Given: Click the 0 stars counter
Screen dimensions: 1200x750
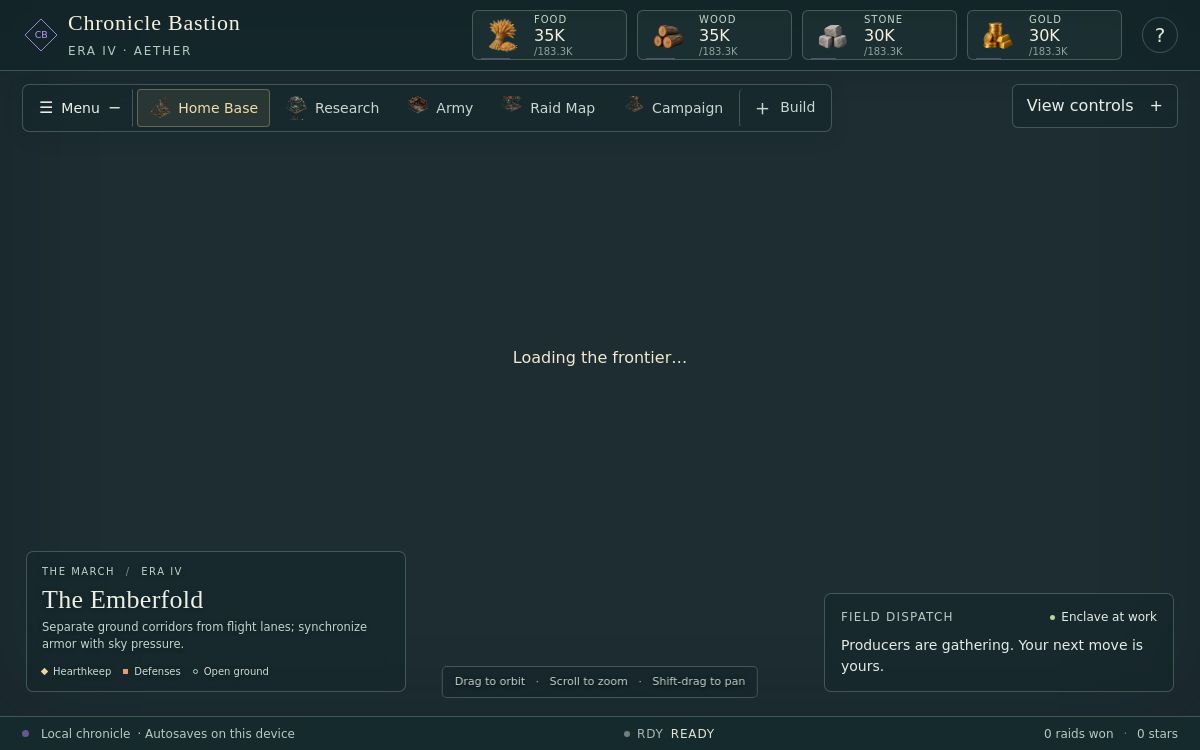Looking at the screenshot, I should (x=1157, y=734).
